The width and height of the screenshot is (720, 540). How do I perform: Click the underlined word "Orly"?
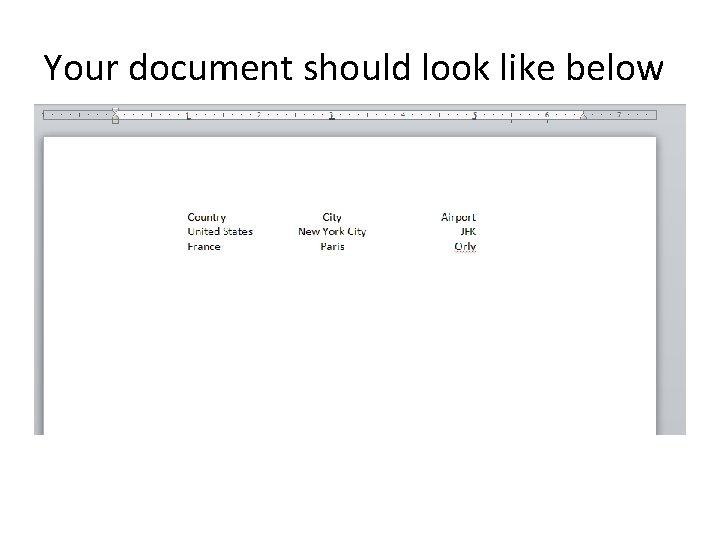coord(465,247)
